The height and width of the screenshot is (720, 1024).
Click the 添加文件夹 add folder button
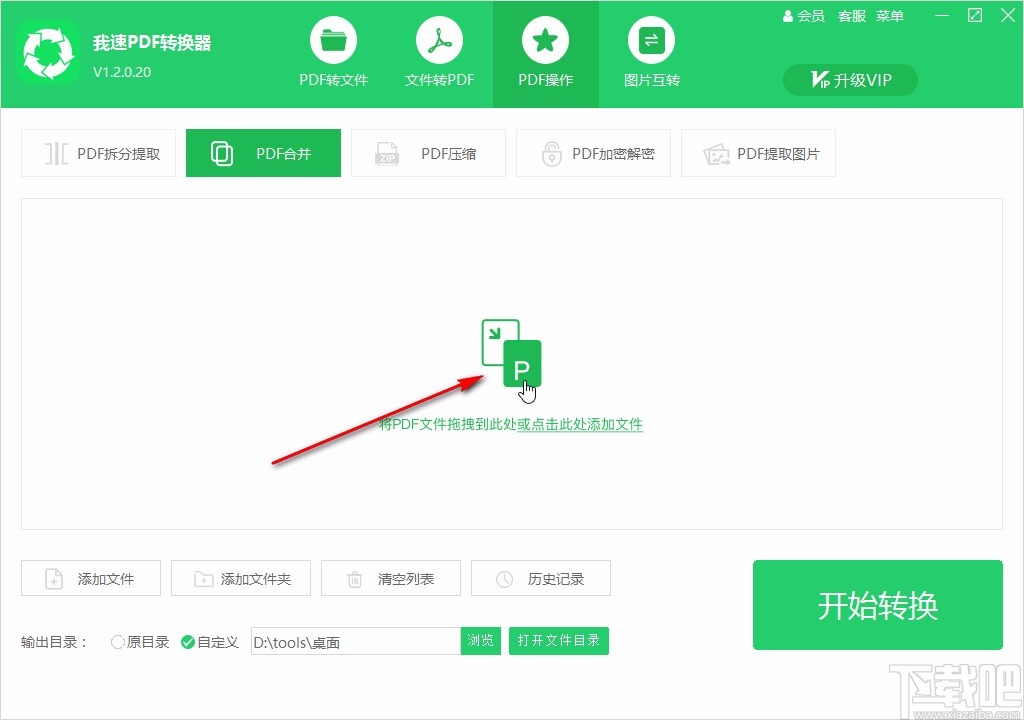tap(240, 578)
